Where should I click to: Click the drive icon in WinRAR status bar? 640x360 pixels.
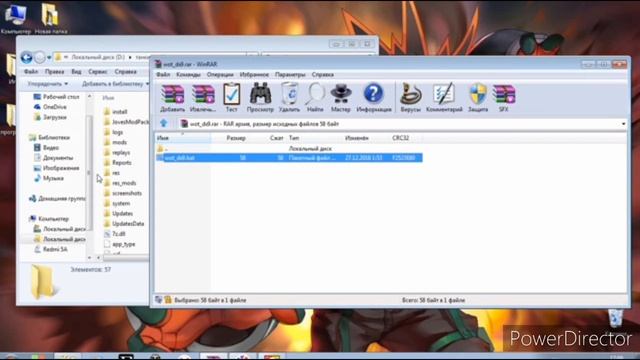click(159, 300)
